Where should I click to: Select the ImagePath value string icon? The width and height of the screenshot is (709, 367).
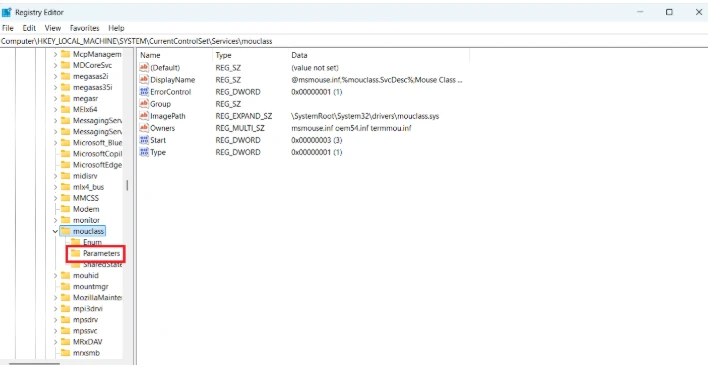pos(144,116)
